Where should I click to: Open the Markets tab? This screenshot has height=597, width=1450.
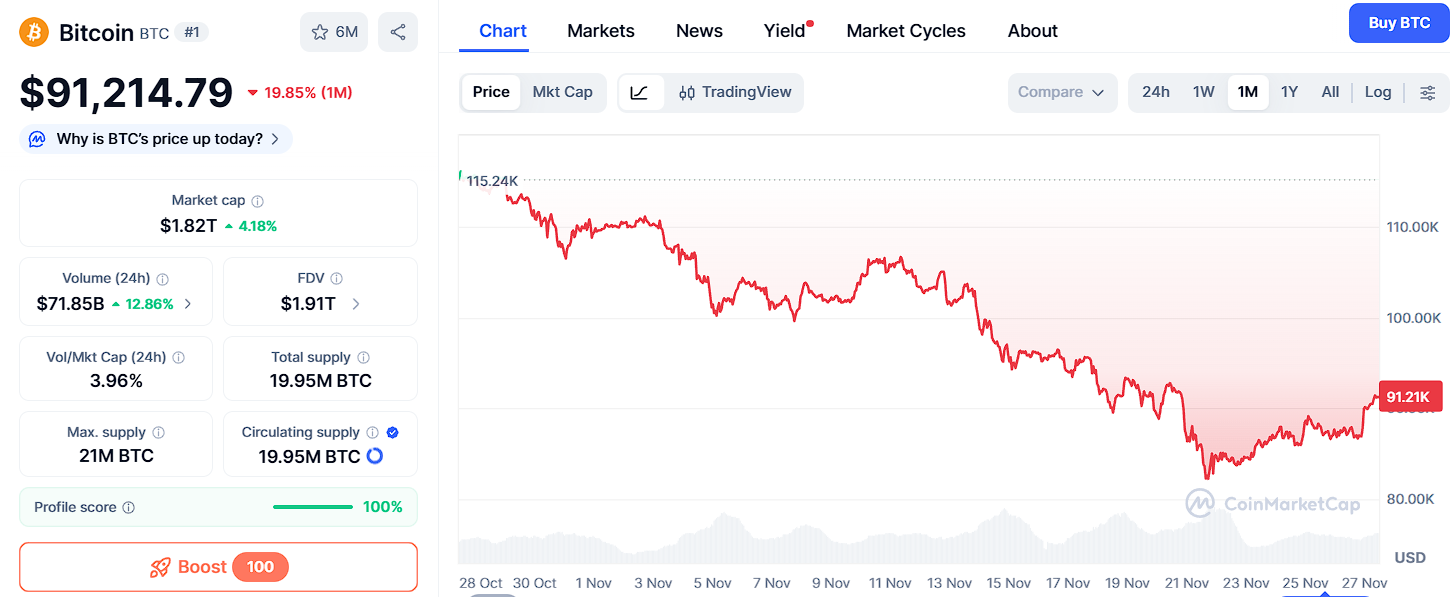[x=600, y=31]
